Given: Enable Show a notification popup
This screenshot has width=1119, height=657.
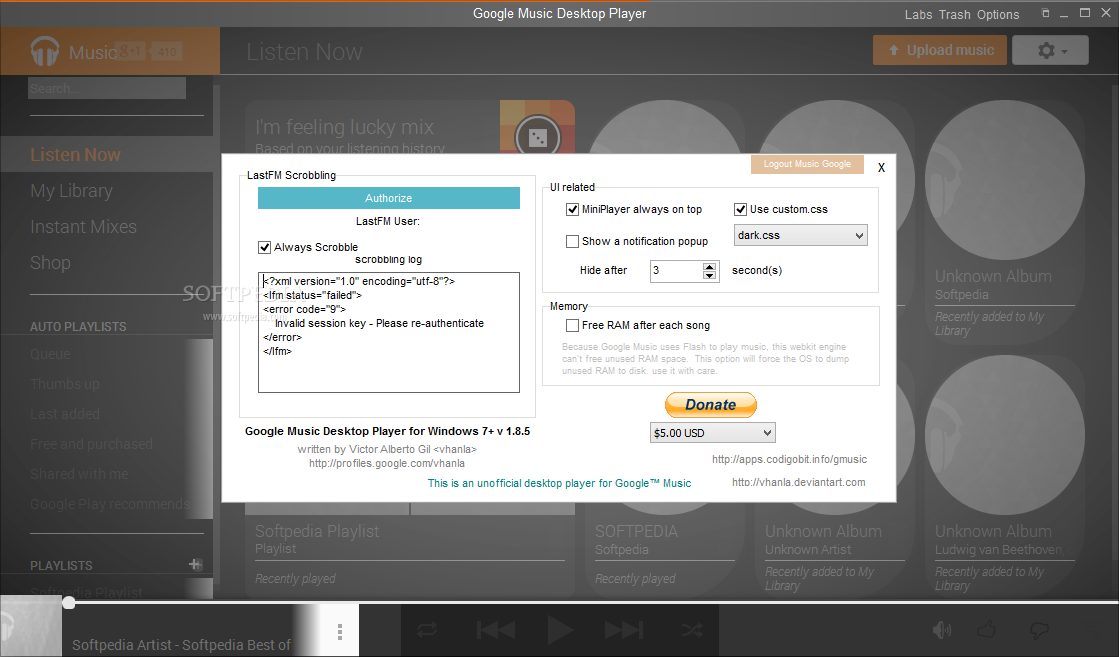Looking at the screenshot, I should 572,242.
